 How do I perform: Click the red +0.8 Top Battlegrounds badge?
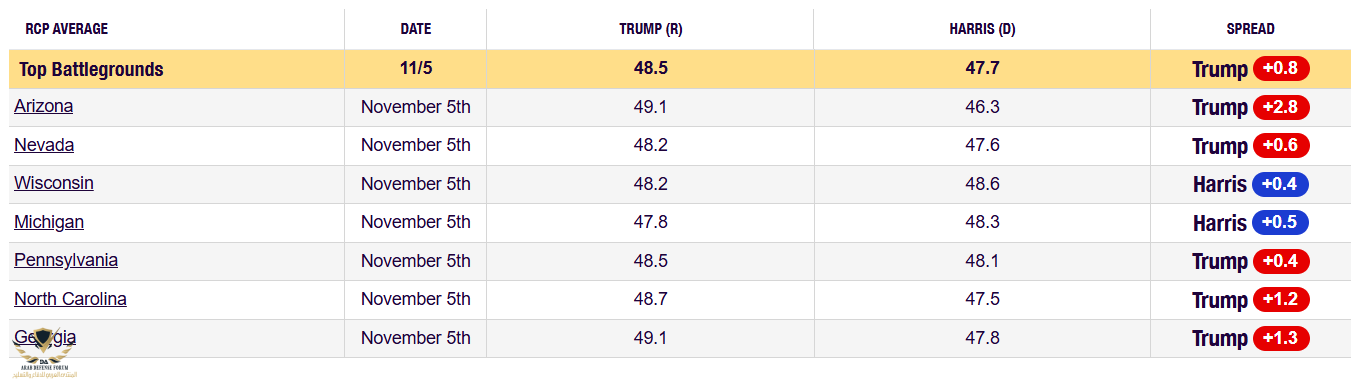point(1281,69)
